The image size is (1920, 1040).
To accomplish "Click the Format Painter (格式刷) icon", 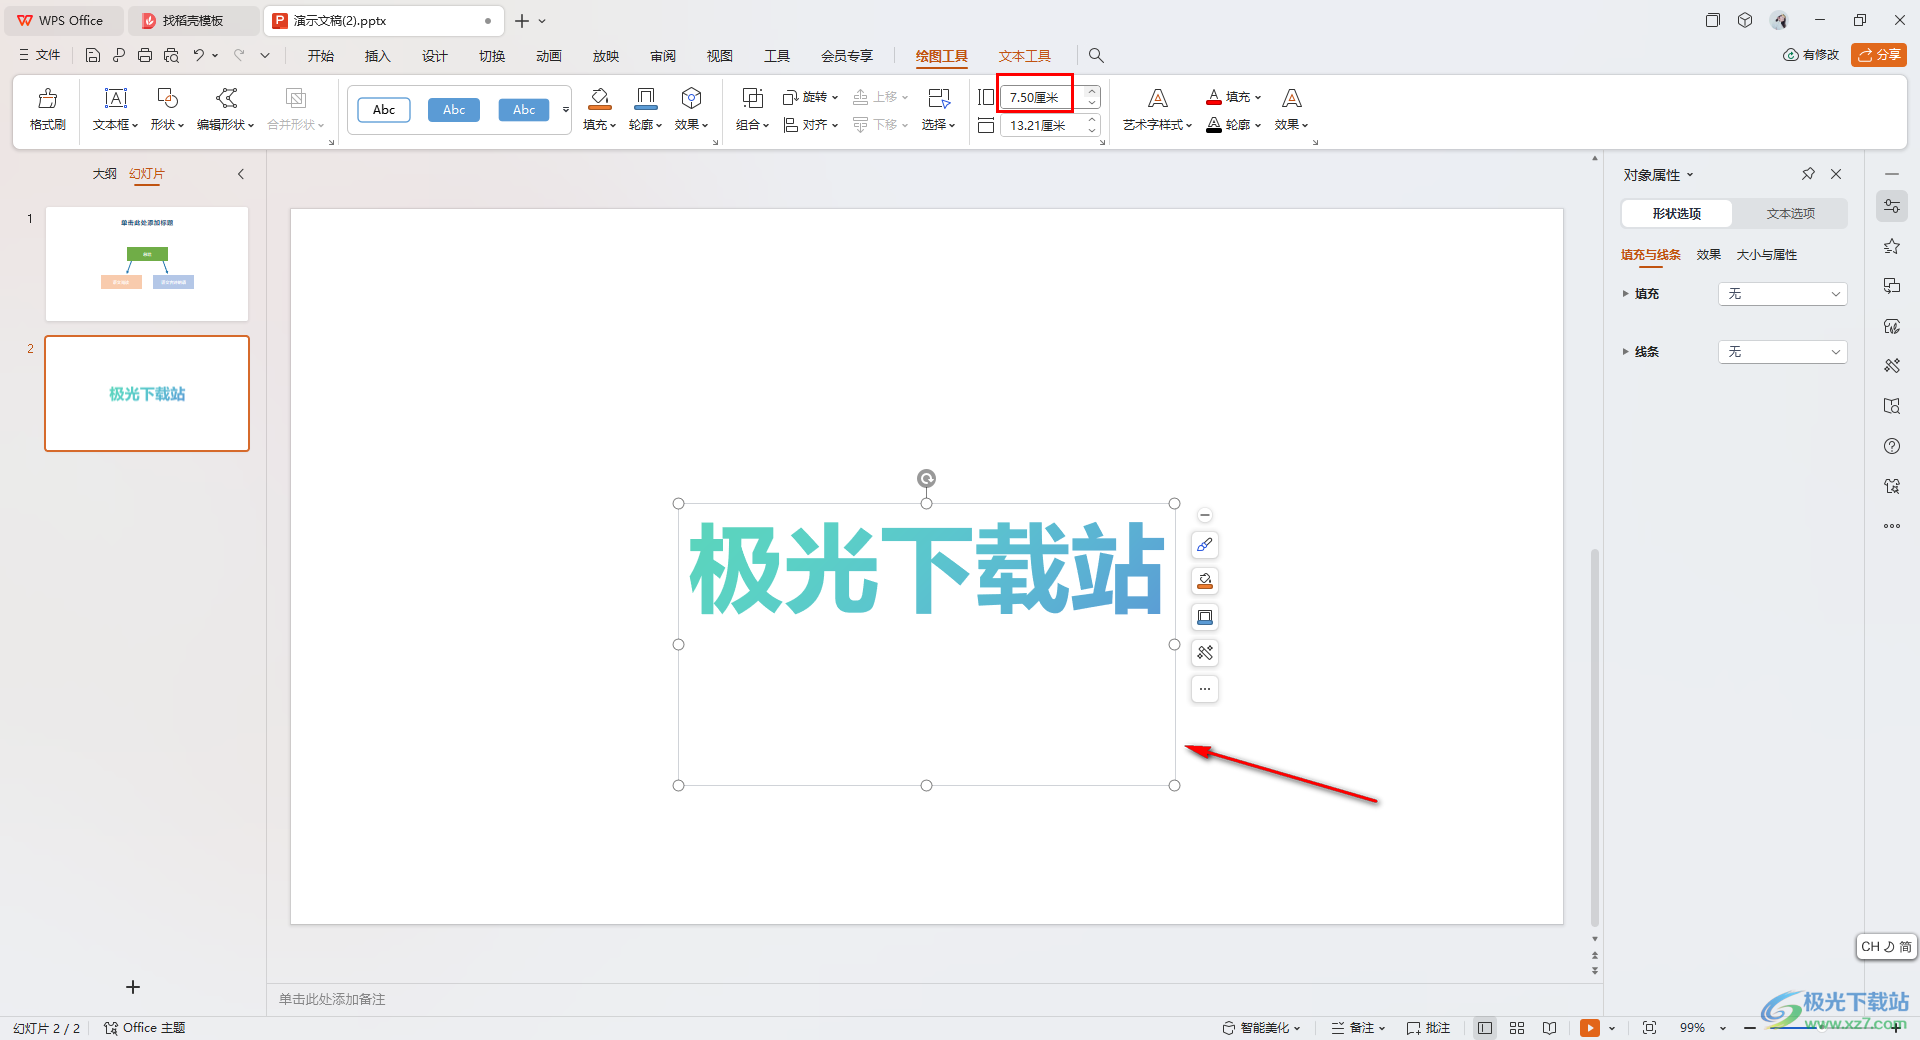I will tap(47, 98).
